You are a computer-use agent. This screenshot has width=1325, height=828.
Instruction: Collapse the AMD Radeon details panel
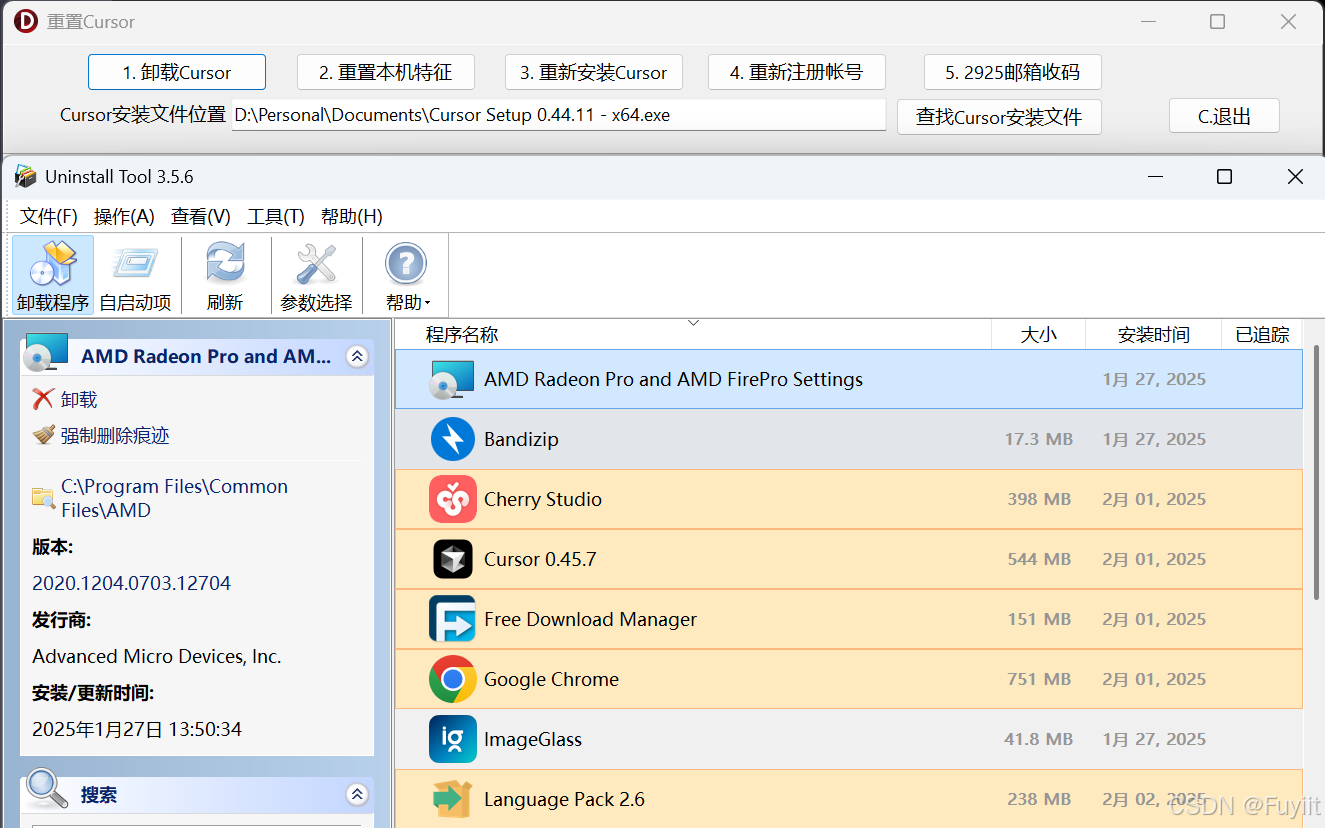[357, 356]
